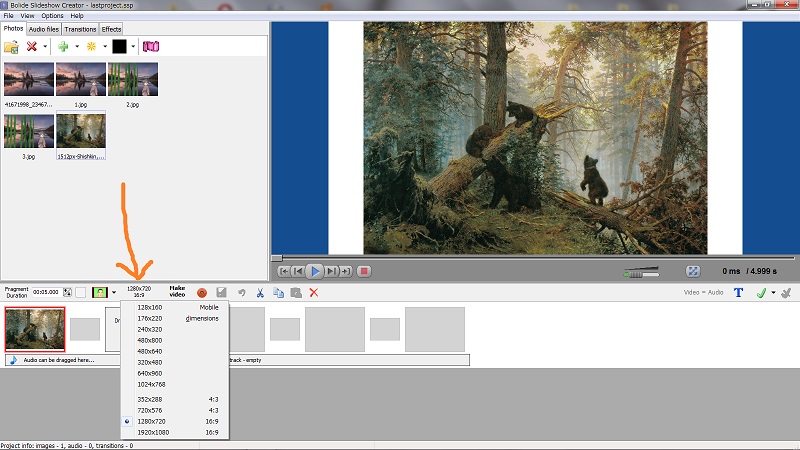Open the add photos folder icon
The image size is (800, 450).
coord(11,47)
